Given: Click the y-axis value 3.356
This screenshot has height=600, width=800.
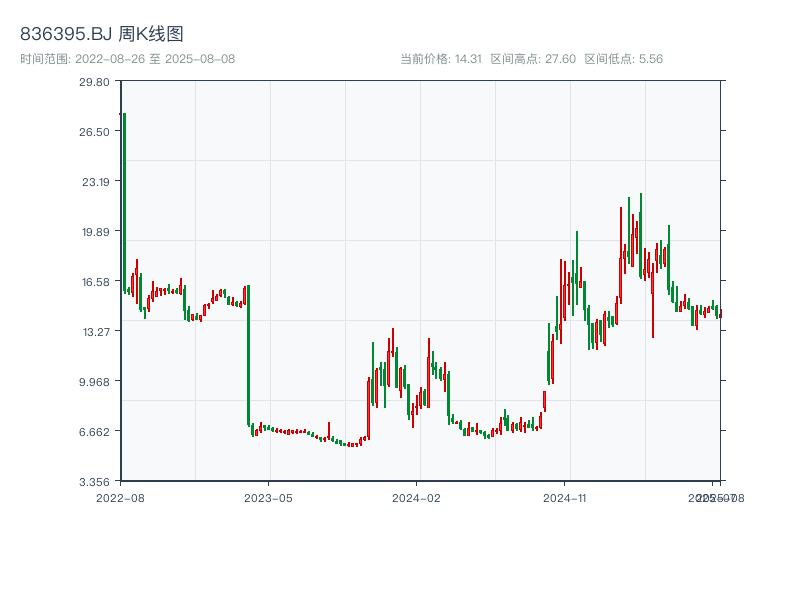Looking at the screenshot, I should pyautogui.click(x=94, y=482).
